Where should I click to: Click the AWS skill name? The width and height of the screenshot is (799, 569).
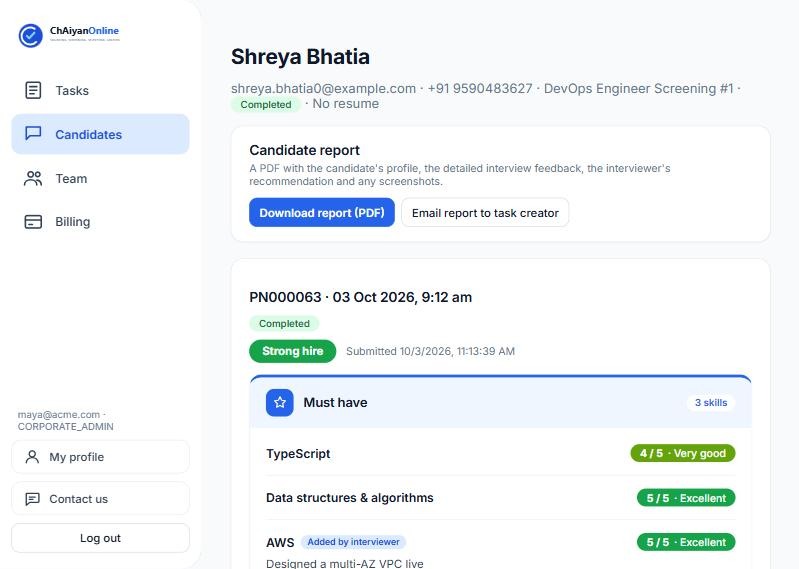280,543
